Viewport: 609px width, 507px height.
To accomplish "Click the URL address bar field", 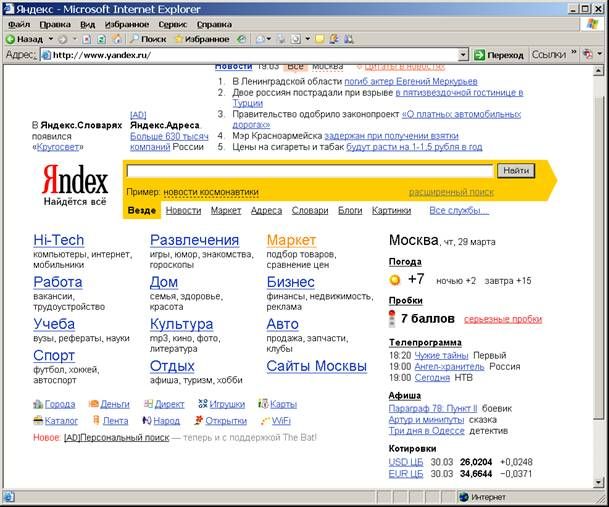I will pyautogui.click(x=254, y=55).
